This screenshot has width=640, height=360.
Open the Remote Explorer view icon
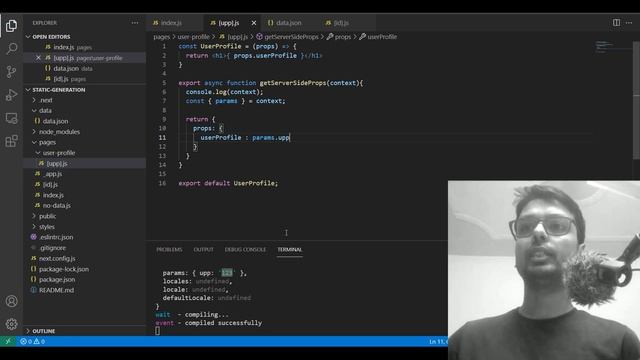click(x=11, y=118)
